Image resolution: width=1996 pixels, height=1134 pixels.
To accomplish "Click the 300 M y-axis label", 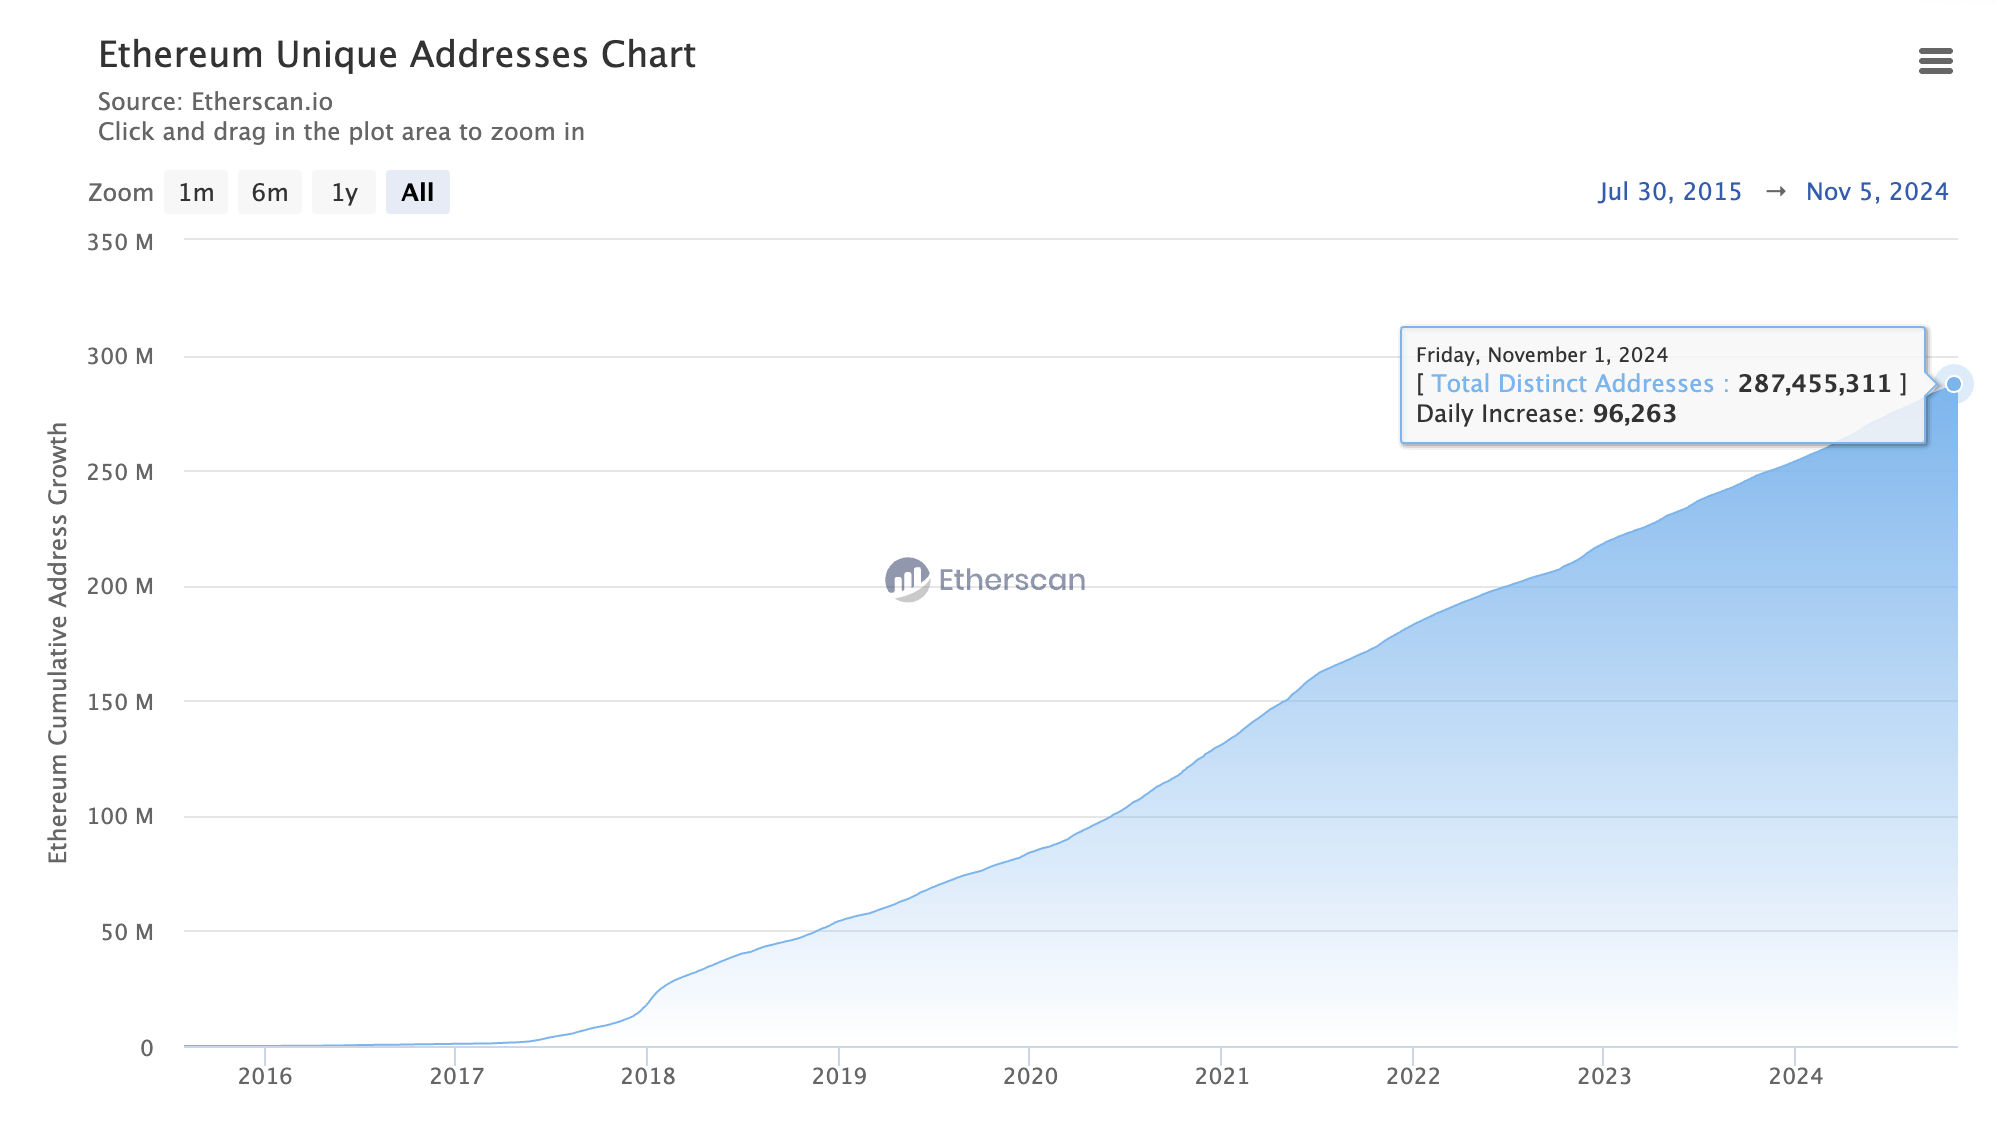I will pos(120,356).
